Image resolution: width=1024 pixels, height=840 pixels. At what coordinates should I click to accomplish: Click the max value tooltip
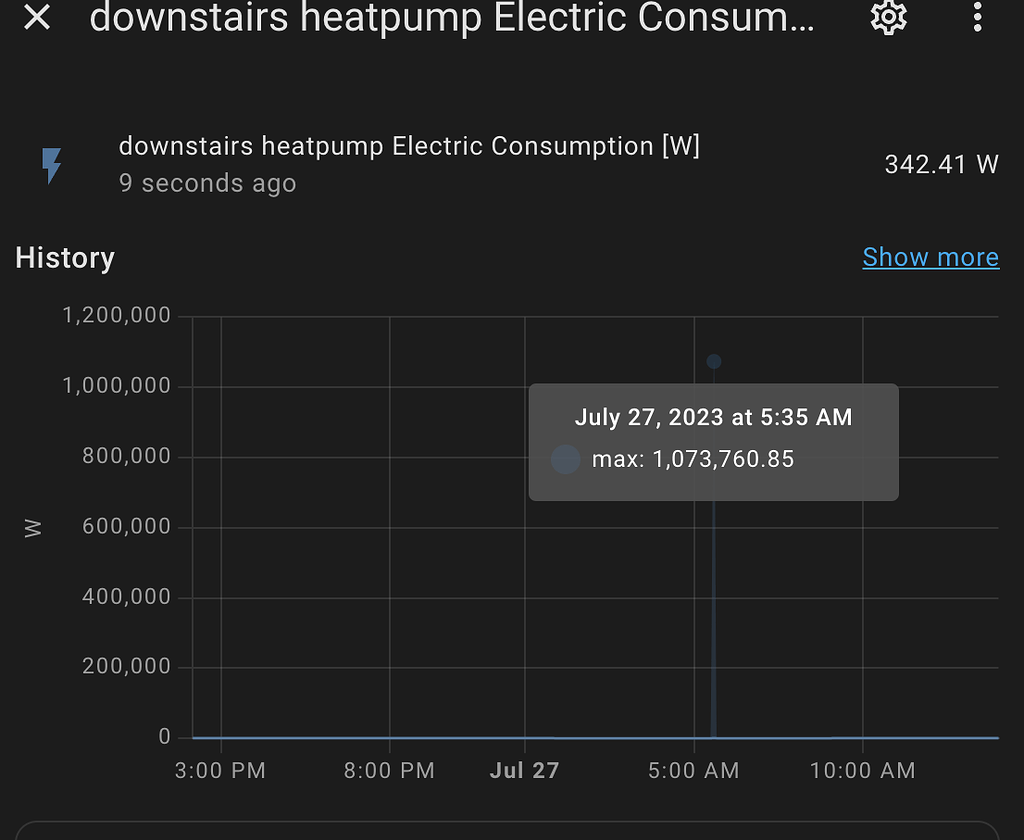[x=713, y=441]
